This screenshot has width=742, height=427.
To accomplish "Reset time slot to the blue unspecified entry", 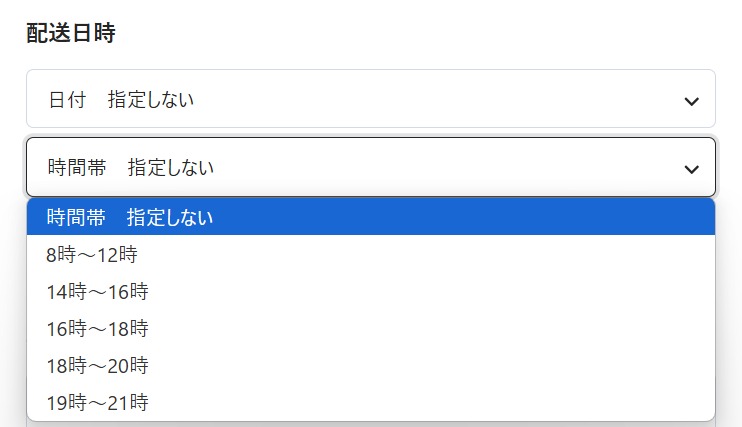I will pos(130,217).
